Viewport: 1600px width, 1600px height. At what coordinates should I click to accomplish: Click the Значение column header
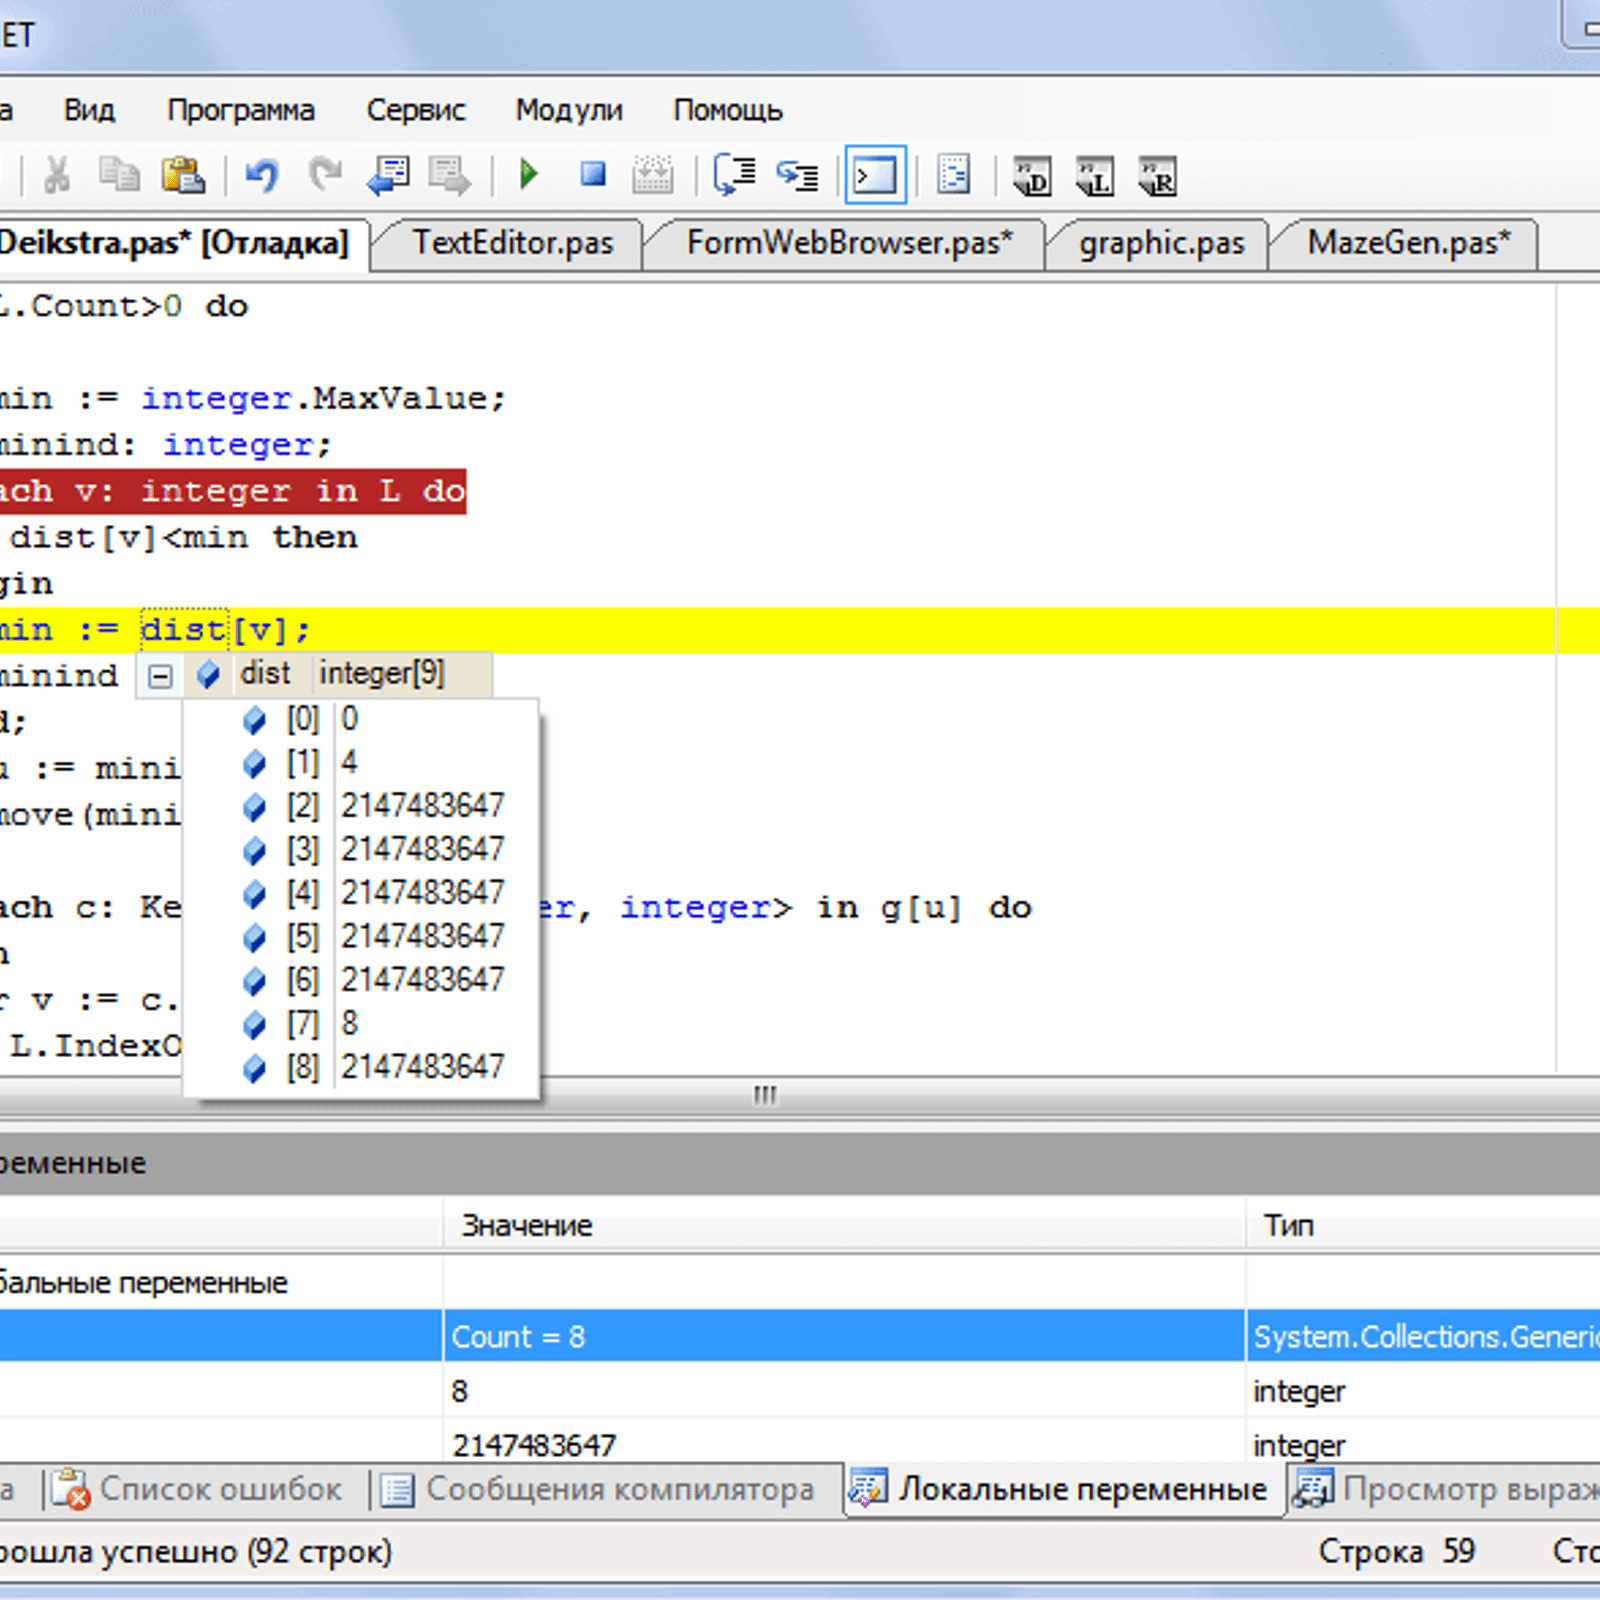(845, 1225)
